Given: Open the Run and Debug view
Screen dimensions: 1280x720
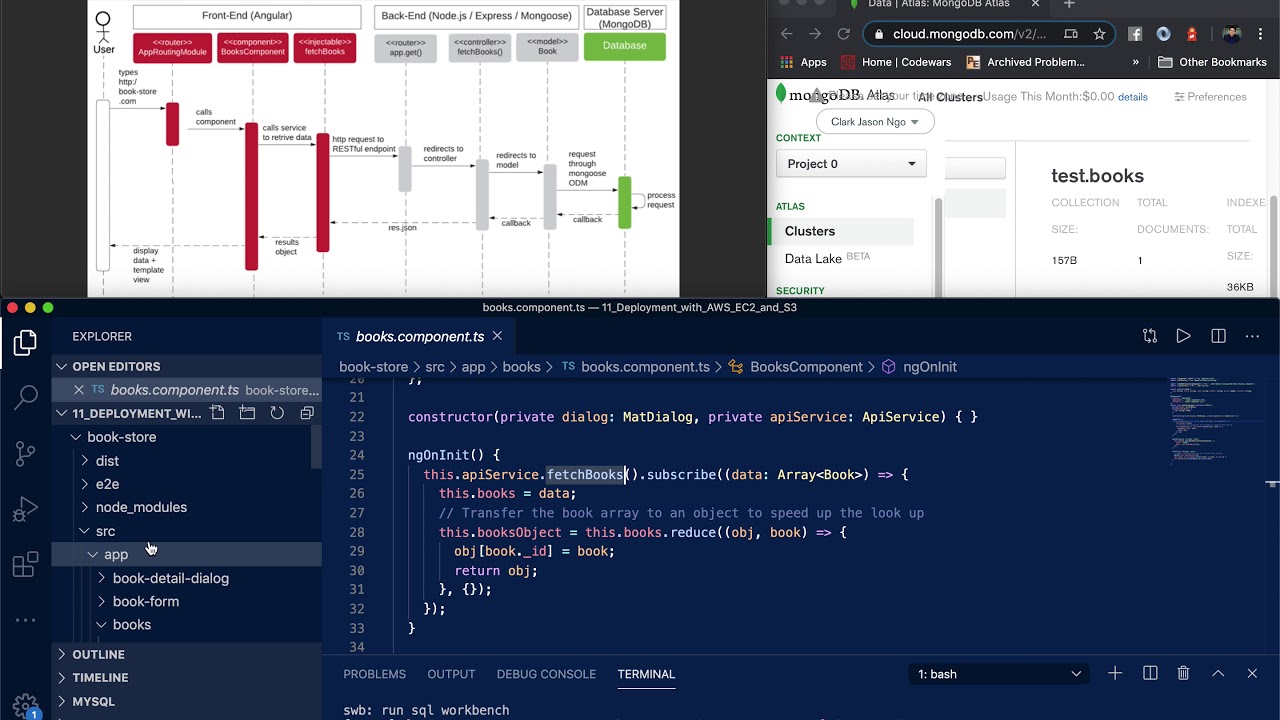Looking at the screenshot, I should point(25,510).
